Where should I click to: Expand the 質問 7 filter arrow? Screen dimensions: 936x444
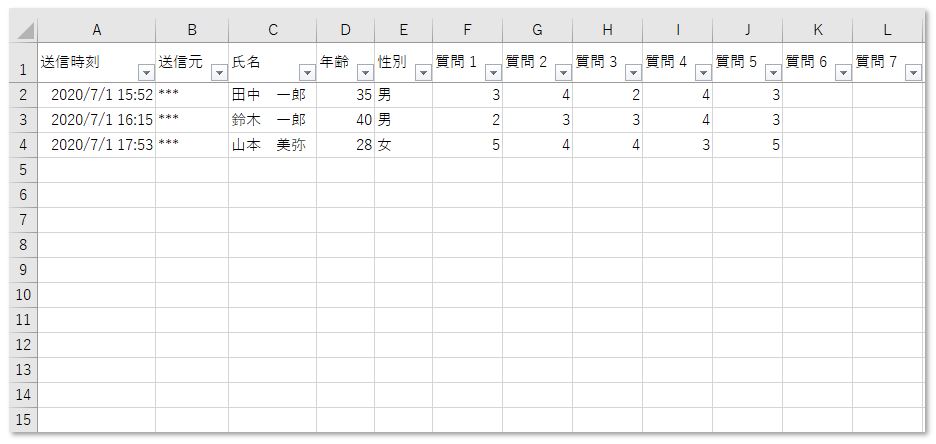click(x=913, y=73)
